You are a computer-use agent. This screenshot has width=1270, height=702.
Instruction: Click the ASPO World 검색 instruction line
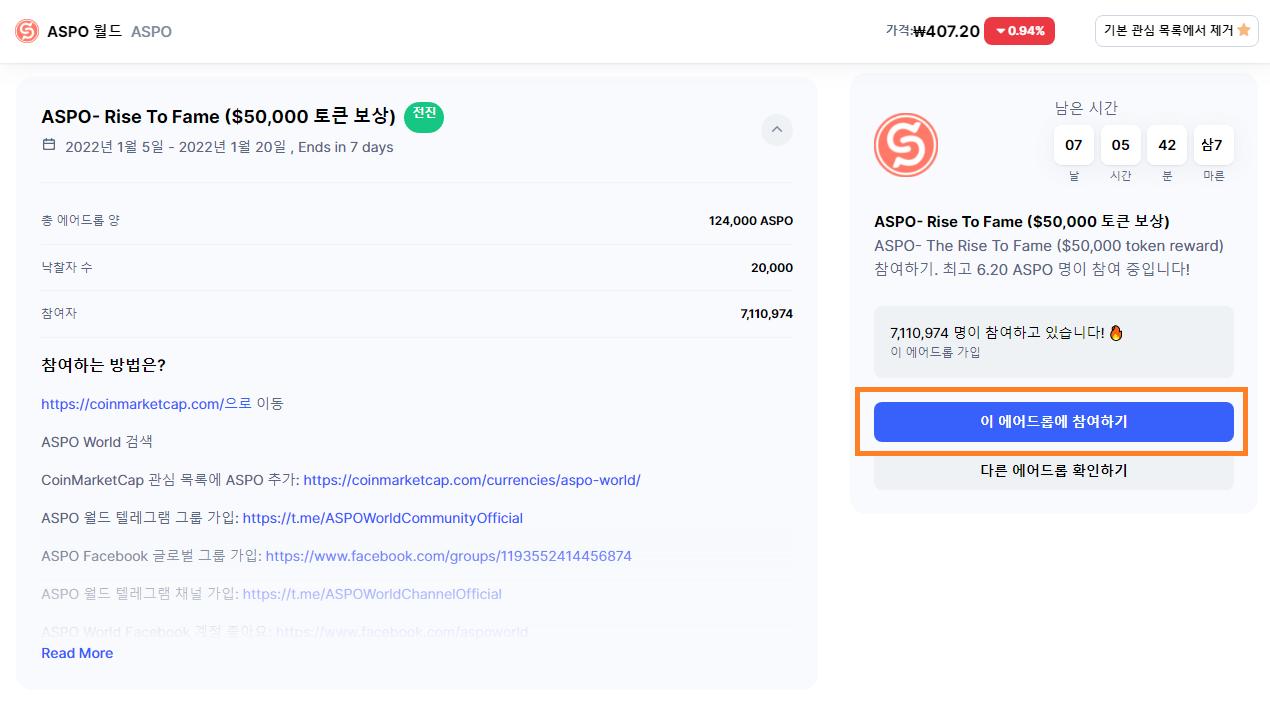97,442
